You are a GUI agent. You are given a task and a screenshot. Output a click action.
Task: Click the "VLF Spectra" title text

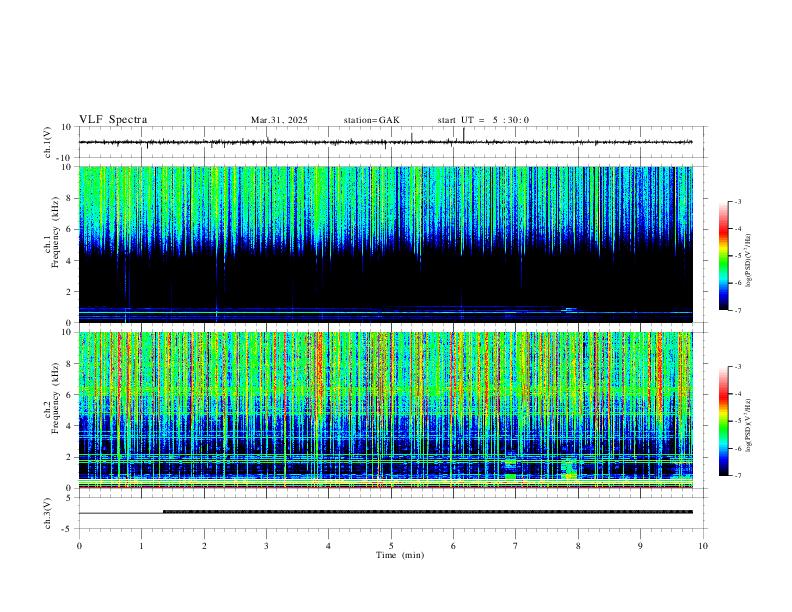click(x=113, y=120)
